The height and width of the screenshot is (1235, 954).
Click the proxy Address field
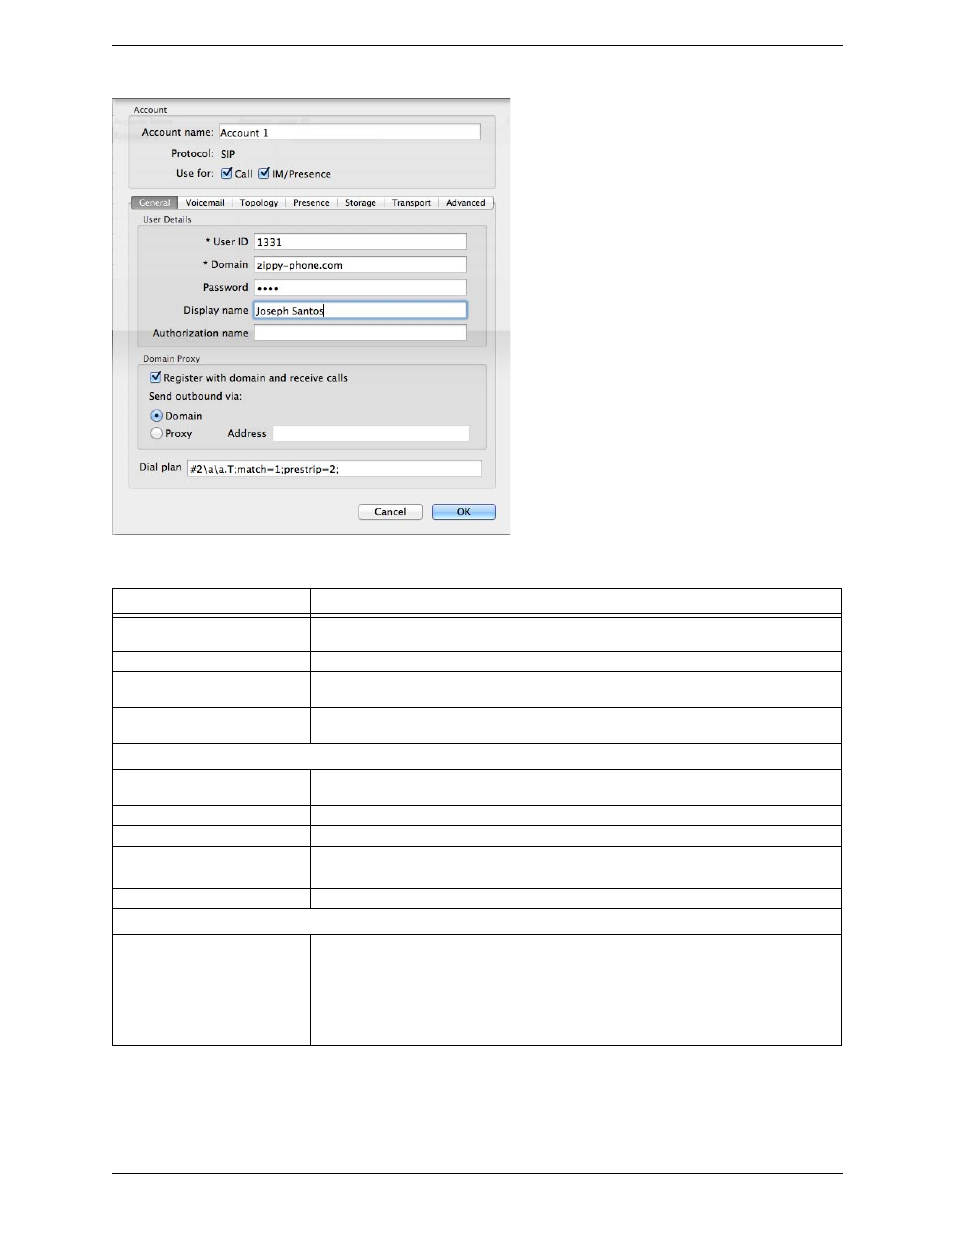(x=371, y=433)
